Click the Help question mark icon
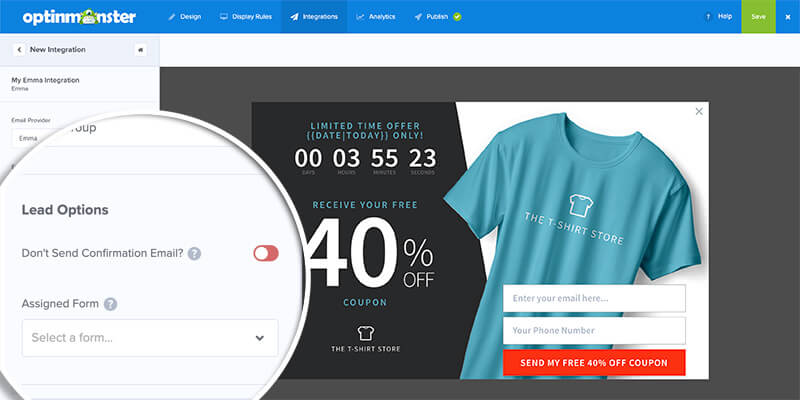The width and height of the screenshot is (800, 400). pos(708,17)
